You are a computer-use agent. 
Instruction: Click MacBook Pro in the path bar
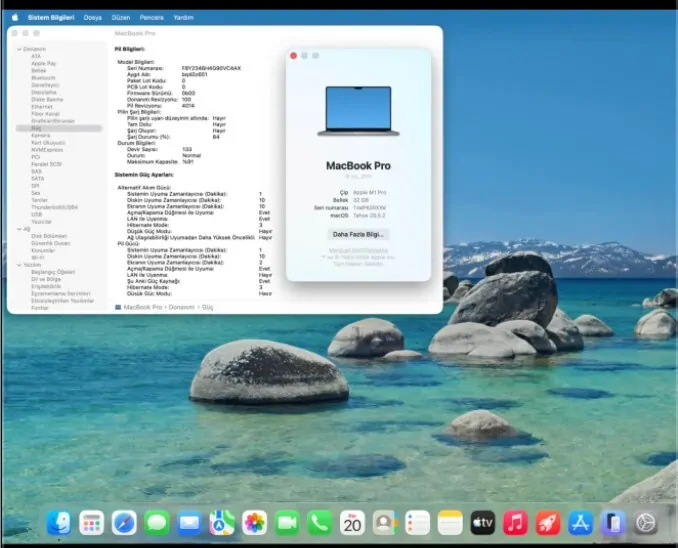click(x=143, y=307)
